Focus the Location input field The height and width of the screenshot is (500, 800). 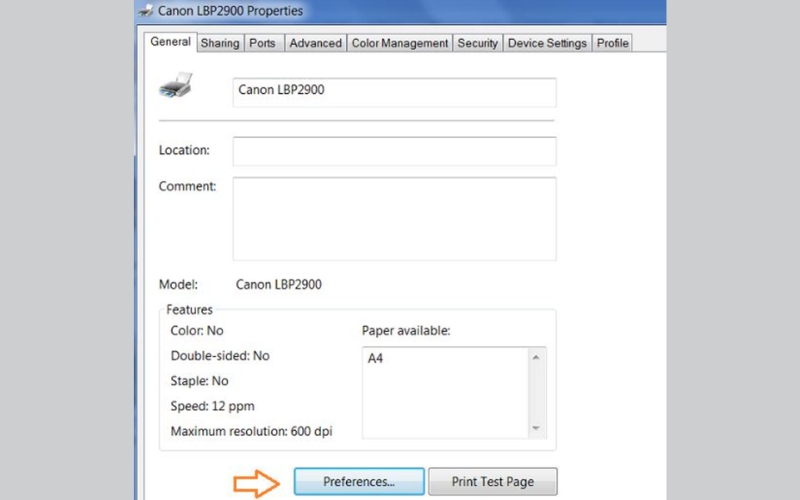[x=394, y=151]
